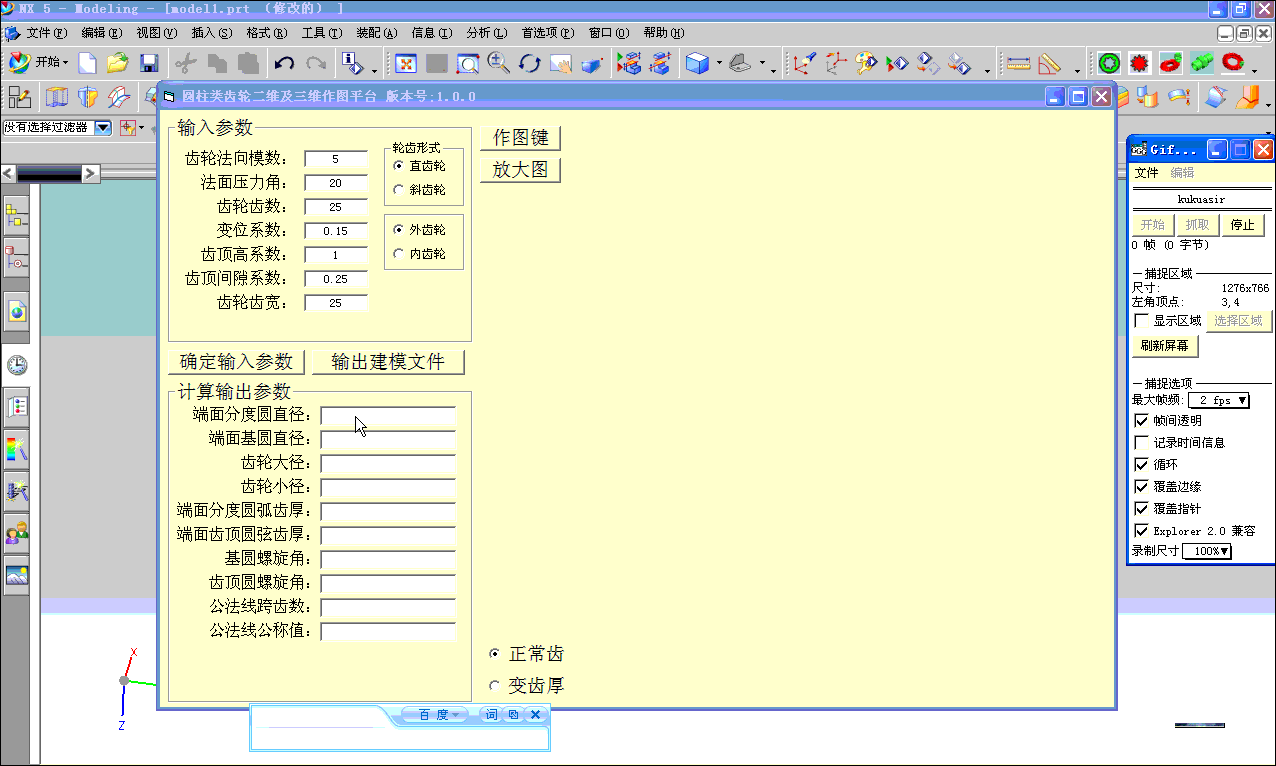Click the 刷新屏幕 button
This screenshot has width=1276, height=766.
click(1165, 346)
